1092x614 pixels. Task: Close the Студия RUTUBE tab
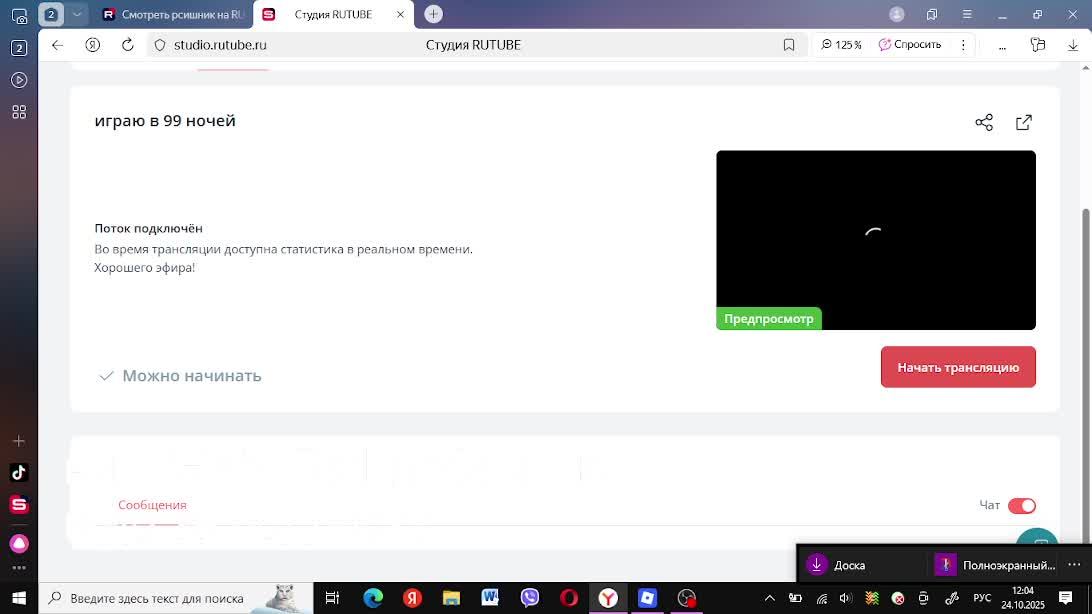click(400, 14)
